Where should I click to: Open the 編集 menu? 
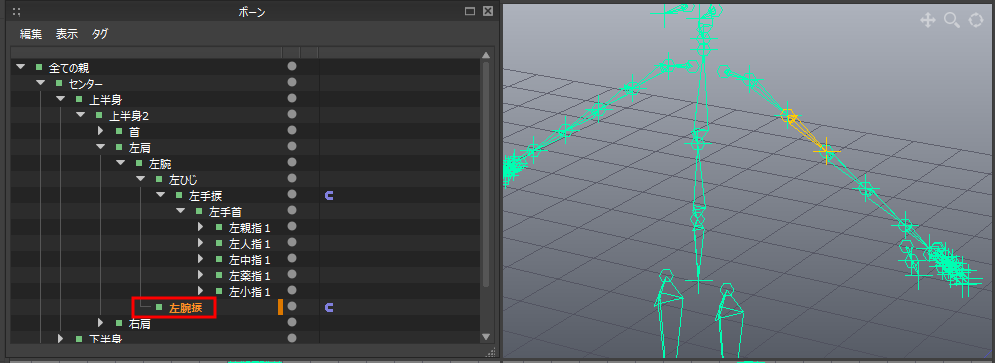tap(31, 34)
